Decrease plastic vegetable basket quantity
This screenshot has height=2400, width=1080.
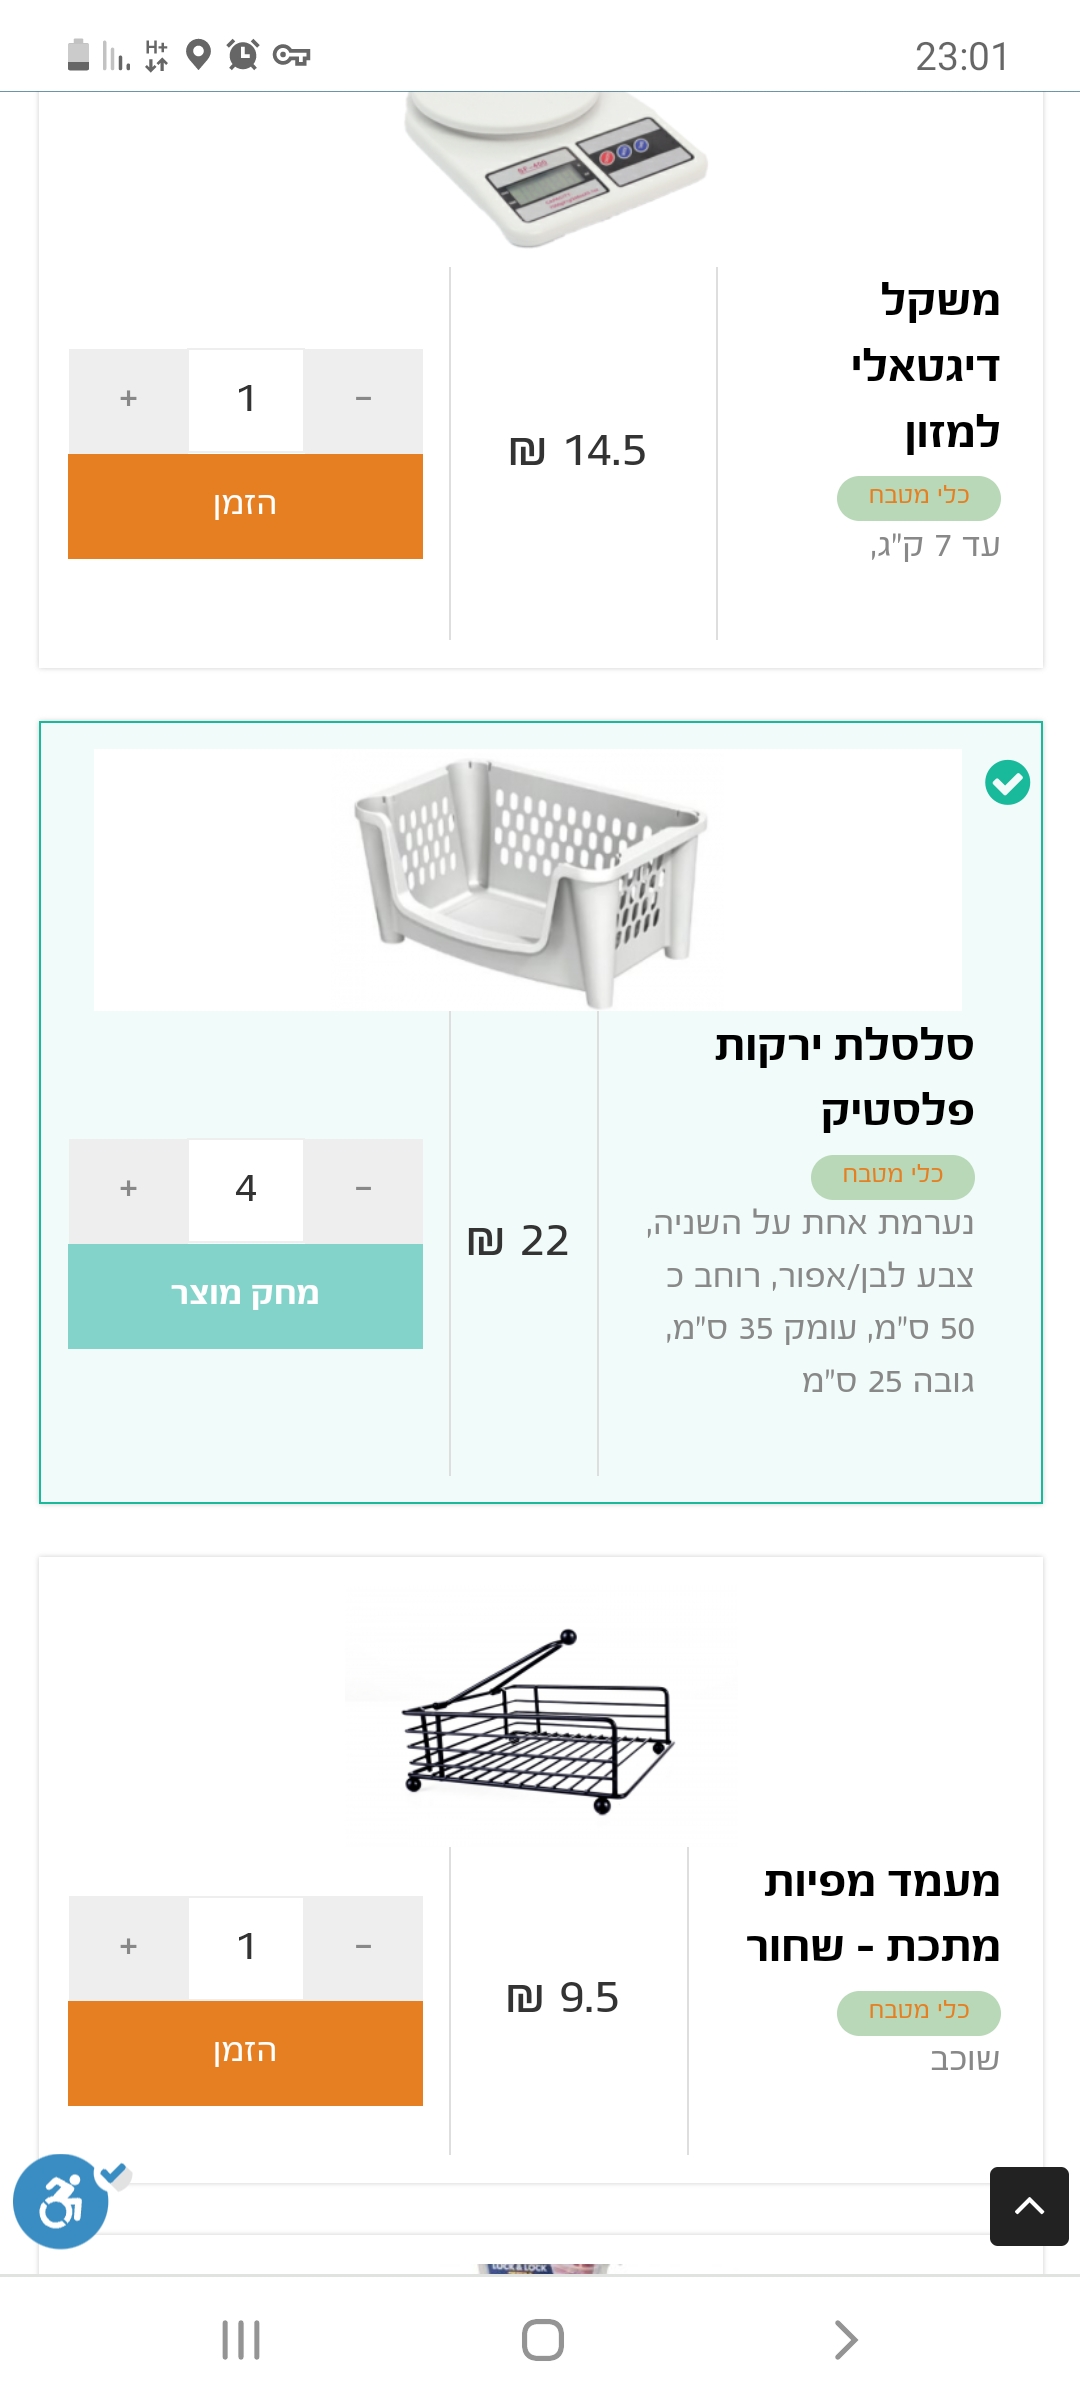pos(363,1189)
